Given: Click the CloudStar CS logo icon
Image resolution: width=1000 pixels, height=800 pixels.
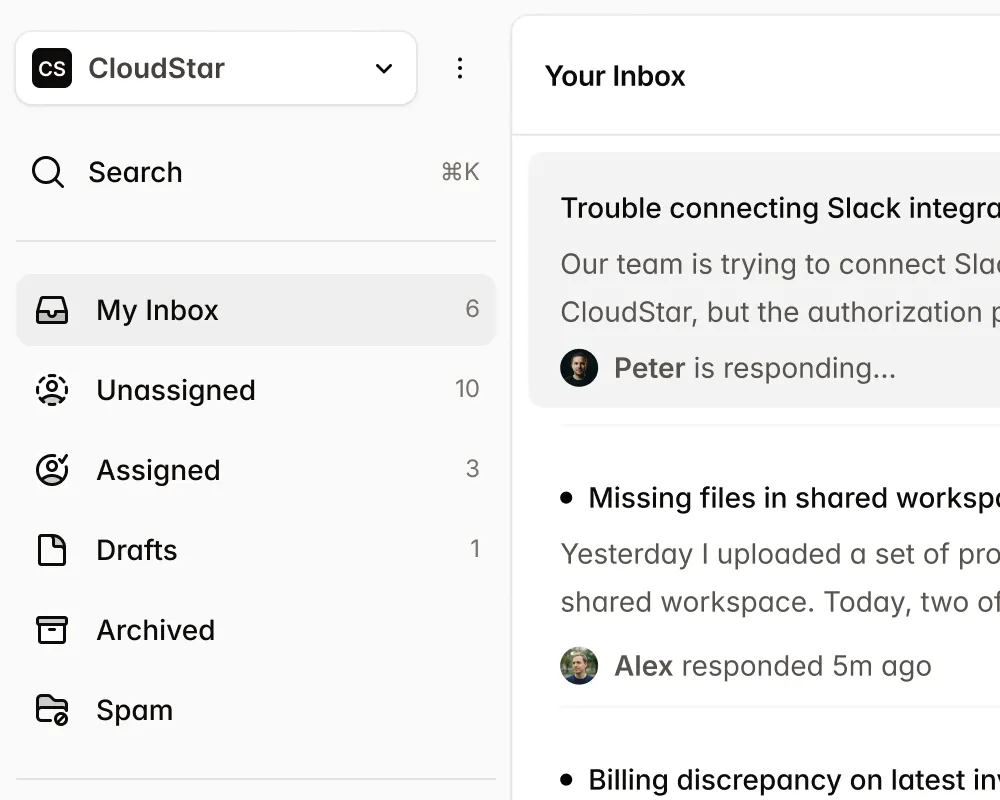Looking at the screenshot, I should (x=52, y=68).
